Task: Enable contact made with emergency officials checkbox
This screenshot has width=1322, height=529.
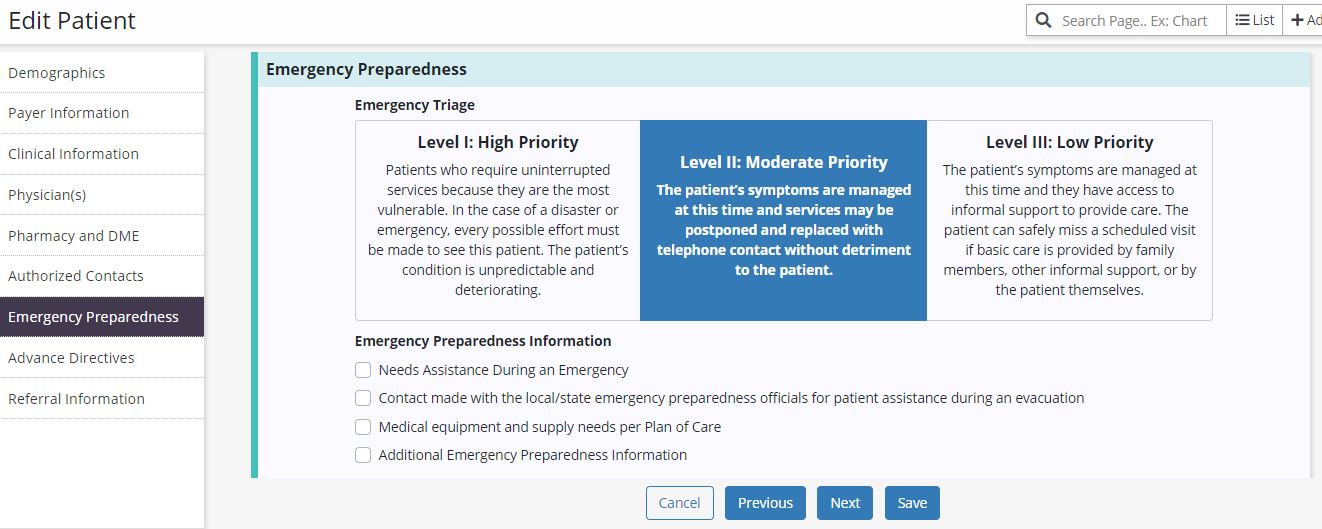Action: coord(363,398)
